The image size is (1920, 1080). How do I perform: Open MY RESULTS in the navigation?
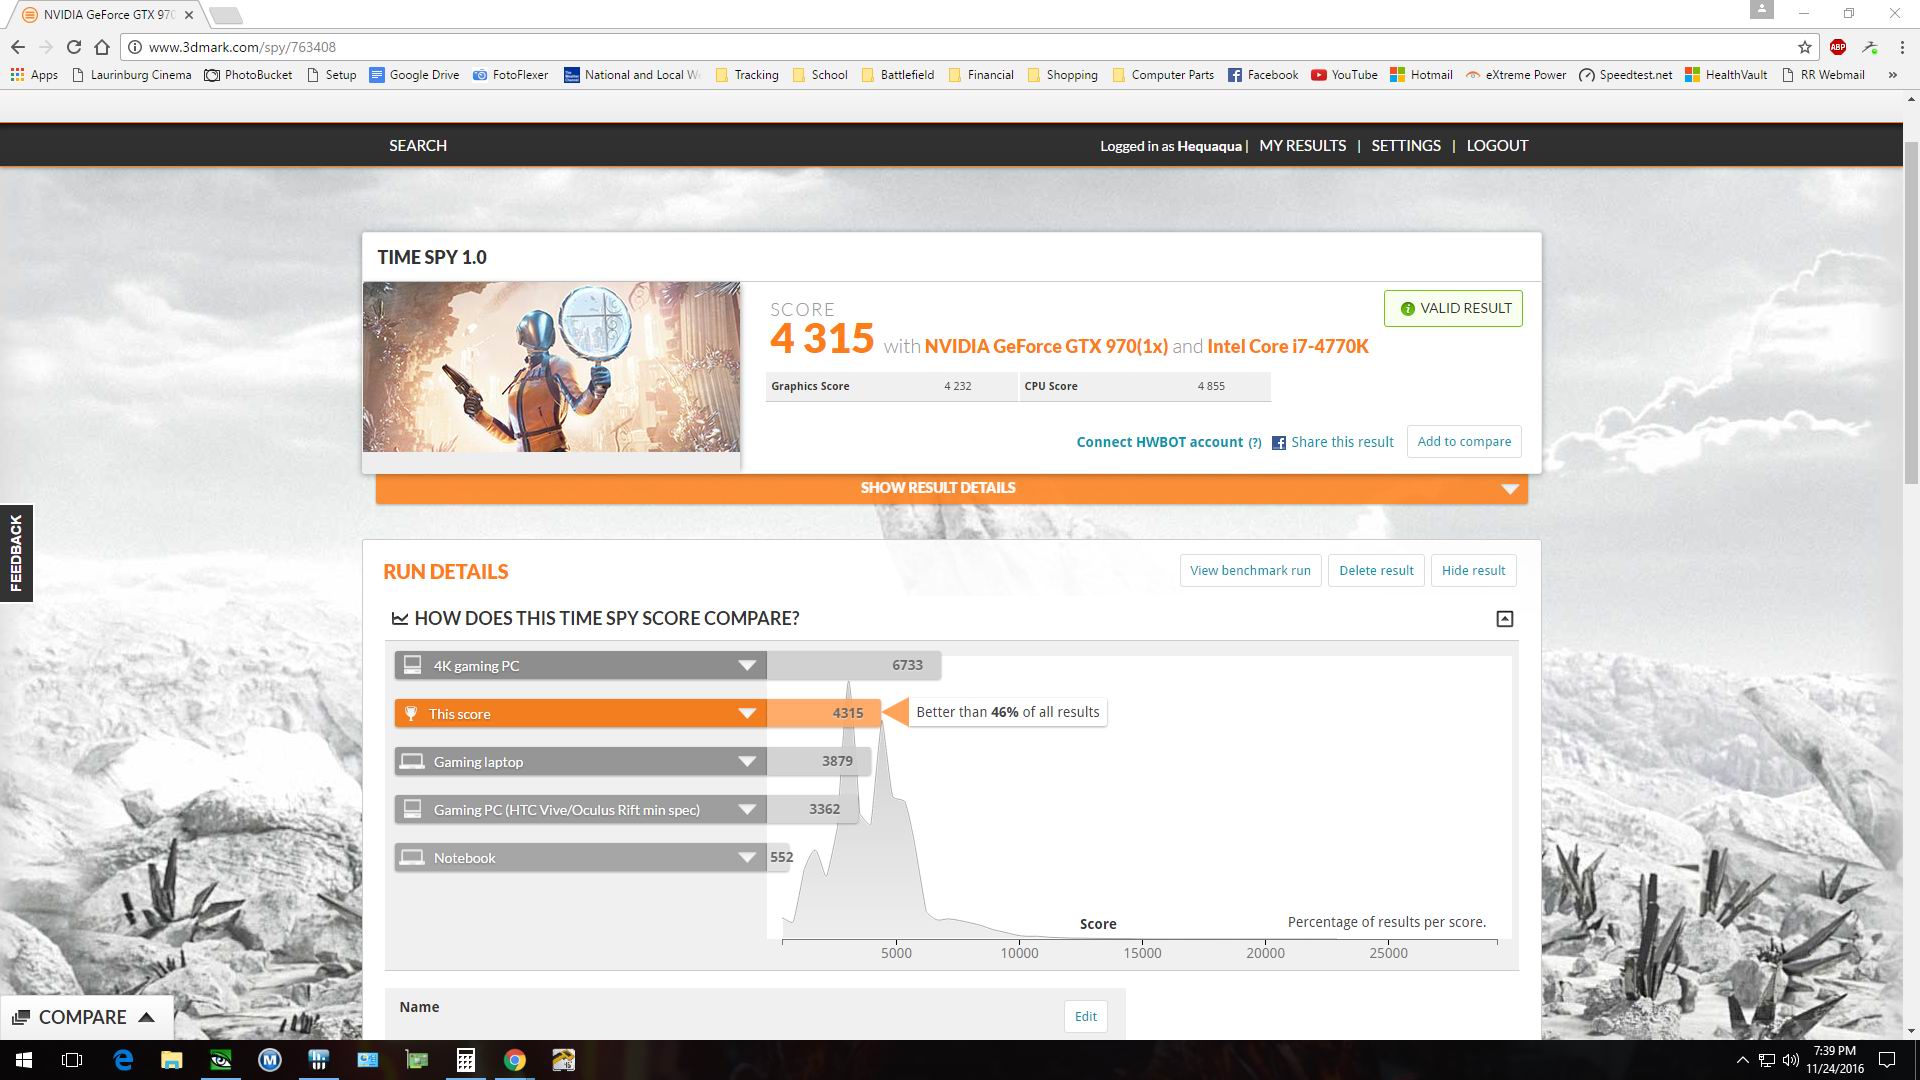[x=1302, y=146]
